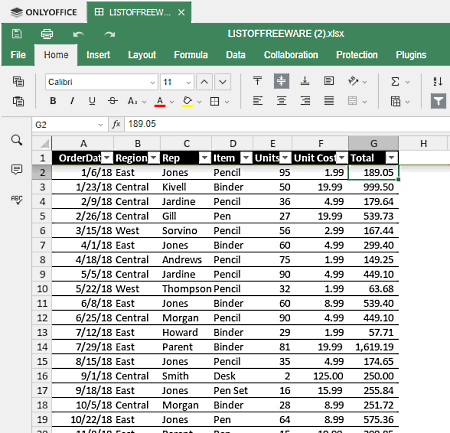The width and height of the screenshot is (450, 433).
Task: Click the Paste icon
Action: [x=18, y=101]
